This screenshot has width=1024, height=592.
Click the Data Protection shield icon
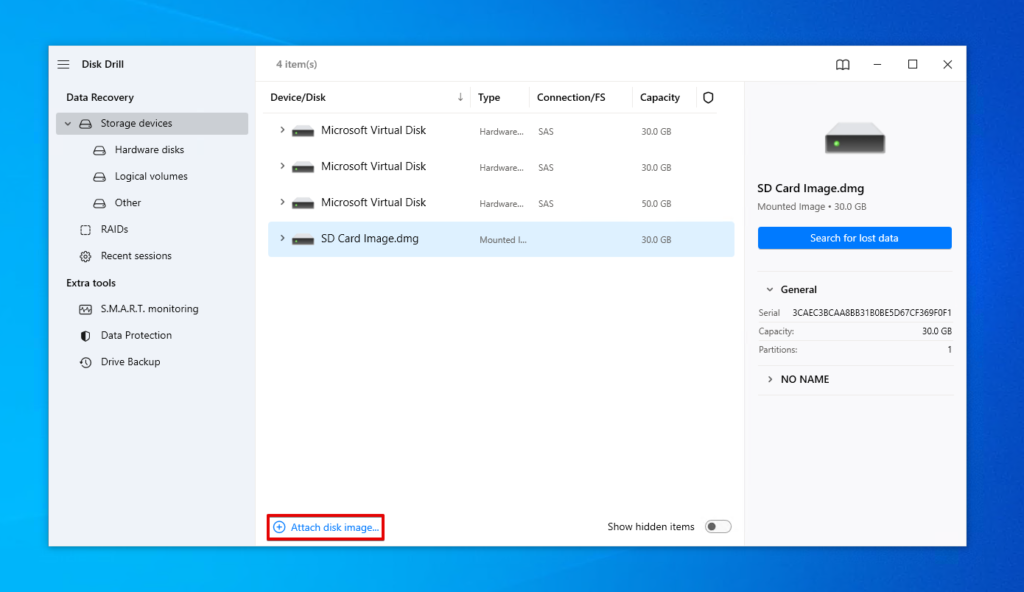[x=85, y=336]
